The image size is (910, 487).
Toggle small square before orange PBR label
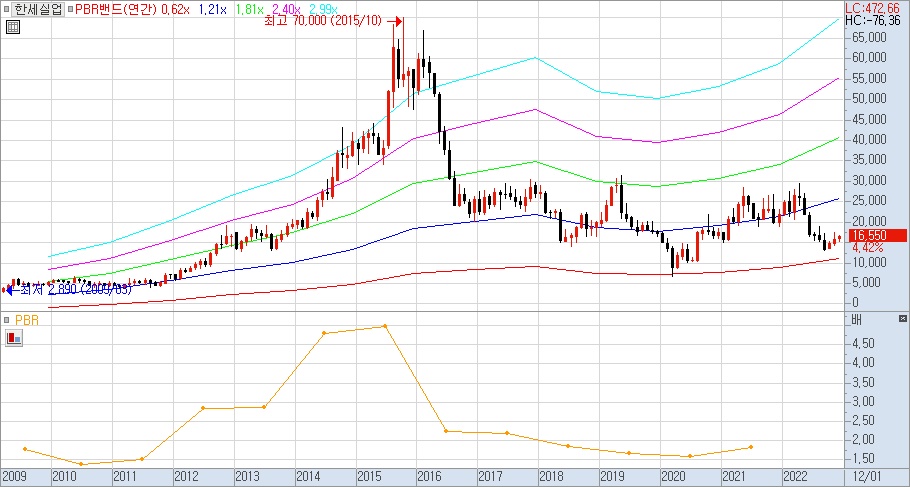6,320
